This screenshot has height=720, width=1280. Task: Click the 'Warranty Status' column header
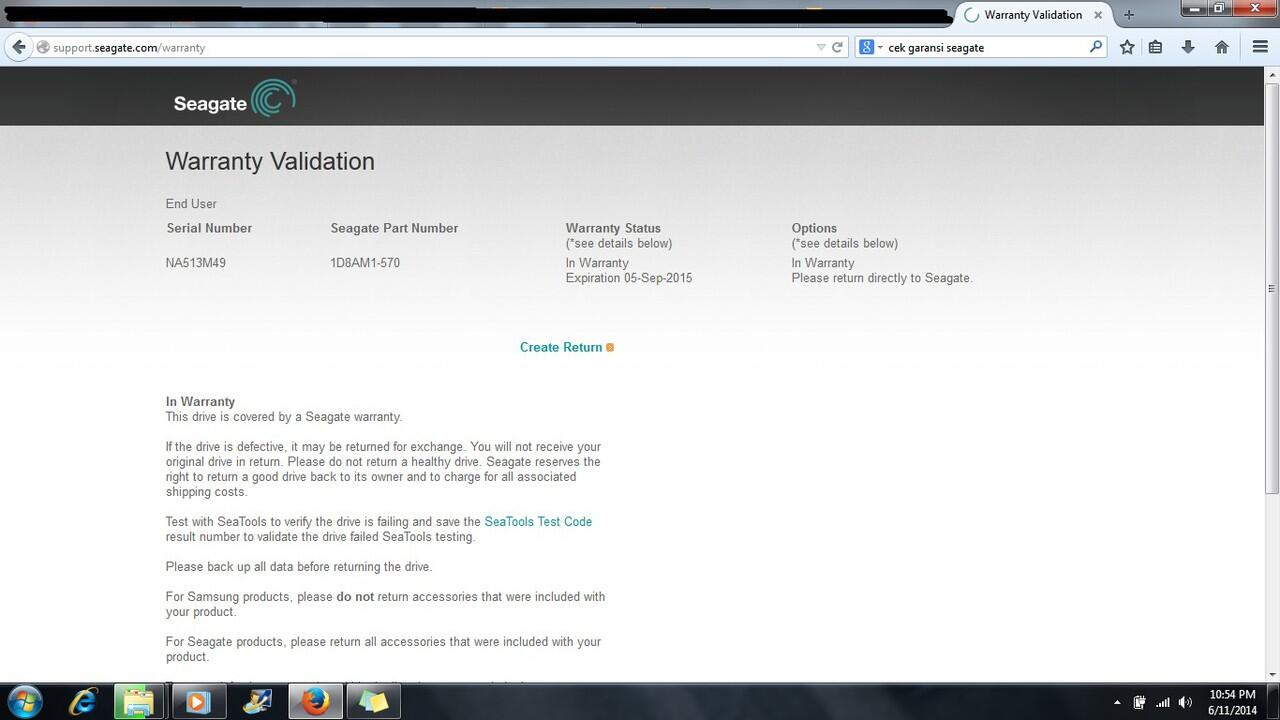tap(613, 228)
